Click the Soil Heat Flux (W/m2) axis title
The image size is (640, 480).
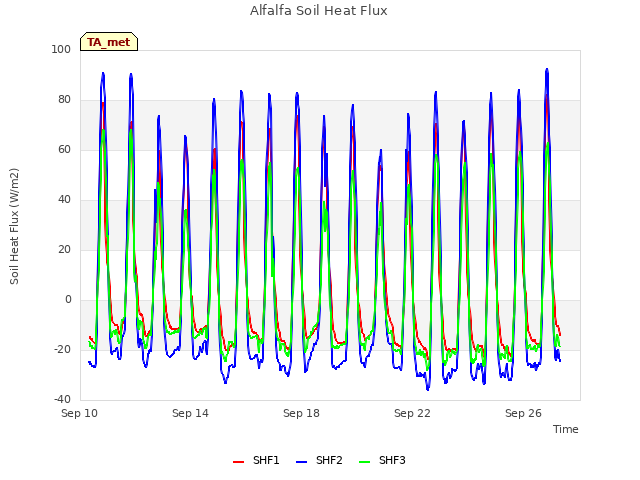14,226
